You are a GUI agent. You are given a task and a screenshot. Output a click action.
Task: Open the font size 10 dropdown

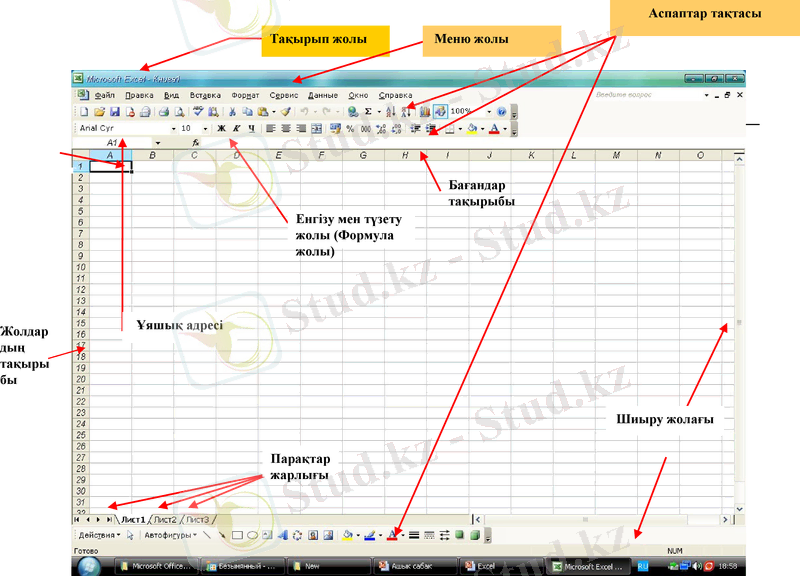point(205,129)
